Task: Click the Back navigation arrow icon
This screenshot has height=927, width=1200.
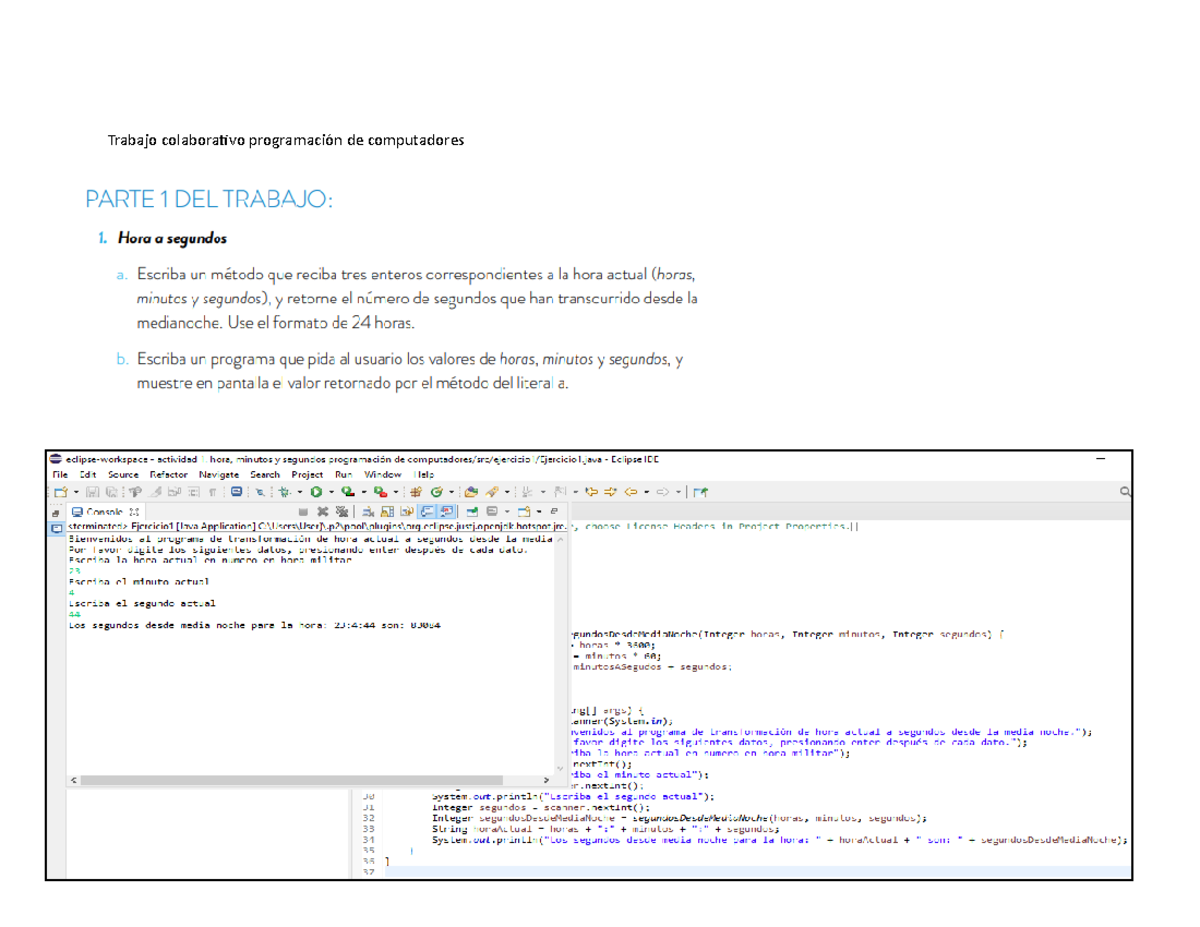Action: point(630,492)
